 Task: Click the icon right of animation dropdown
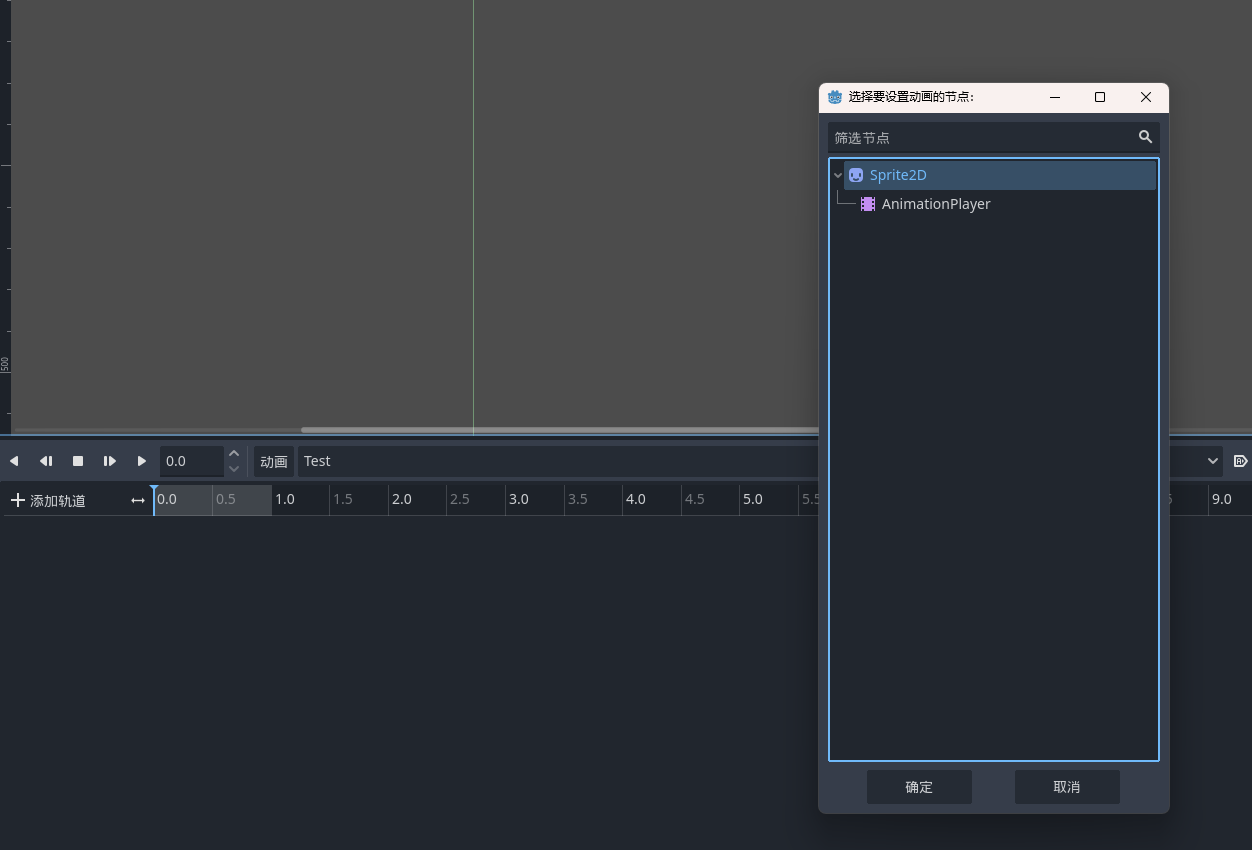(1240, 461)
